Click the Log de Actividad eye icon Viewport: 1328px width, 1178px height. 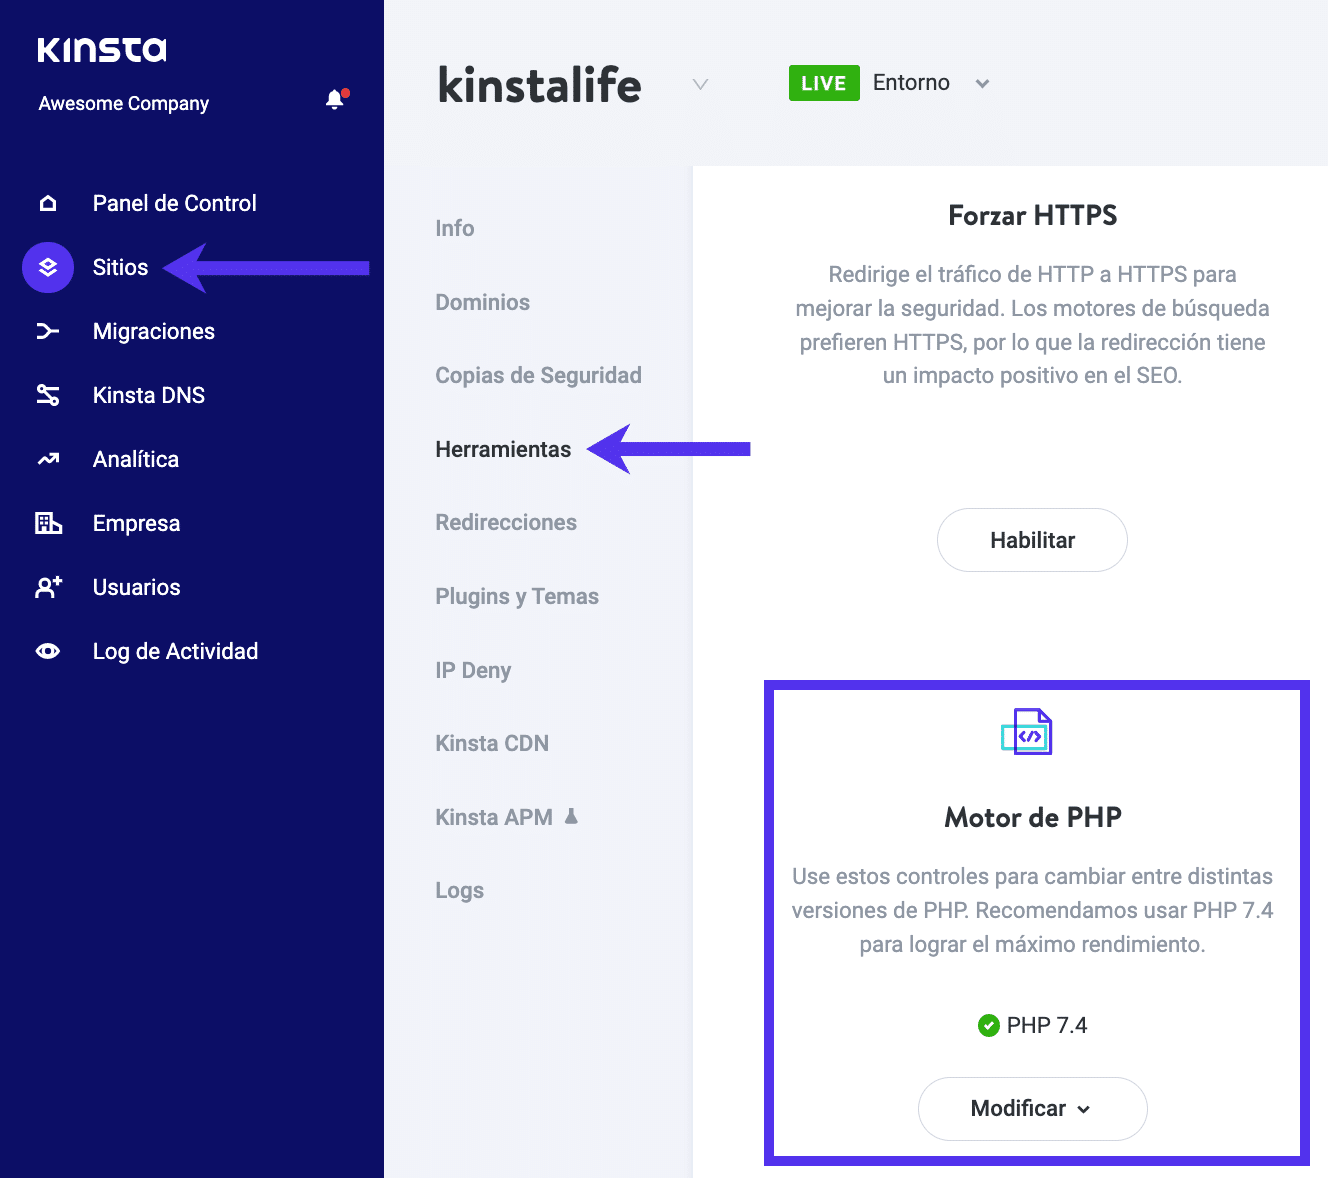48,652
